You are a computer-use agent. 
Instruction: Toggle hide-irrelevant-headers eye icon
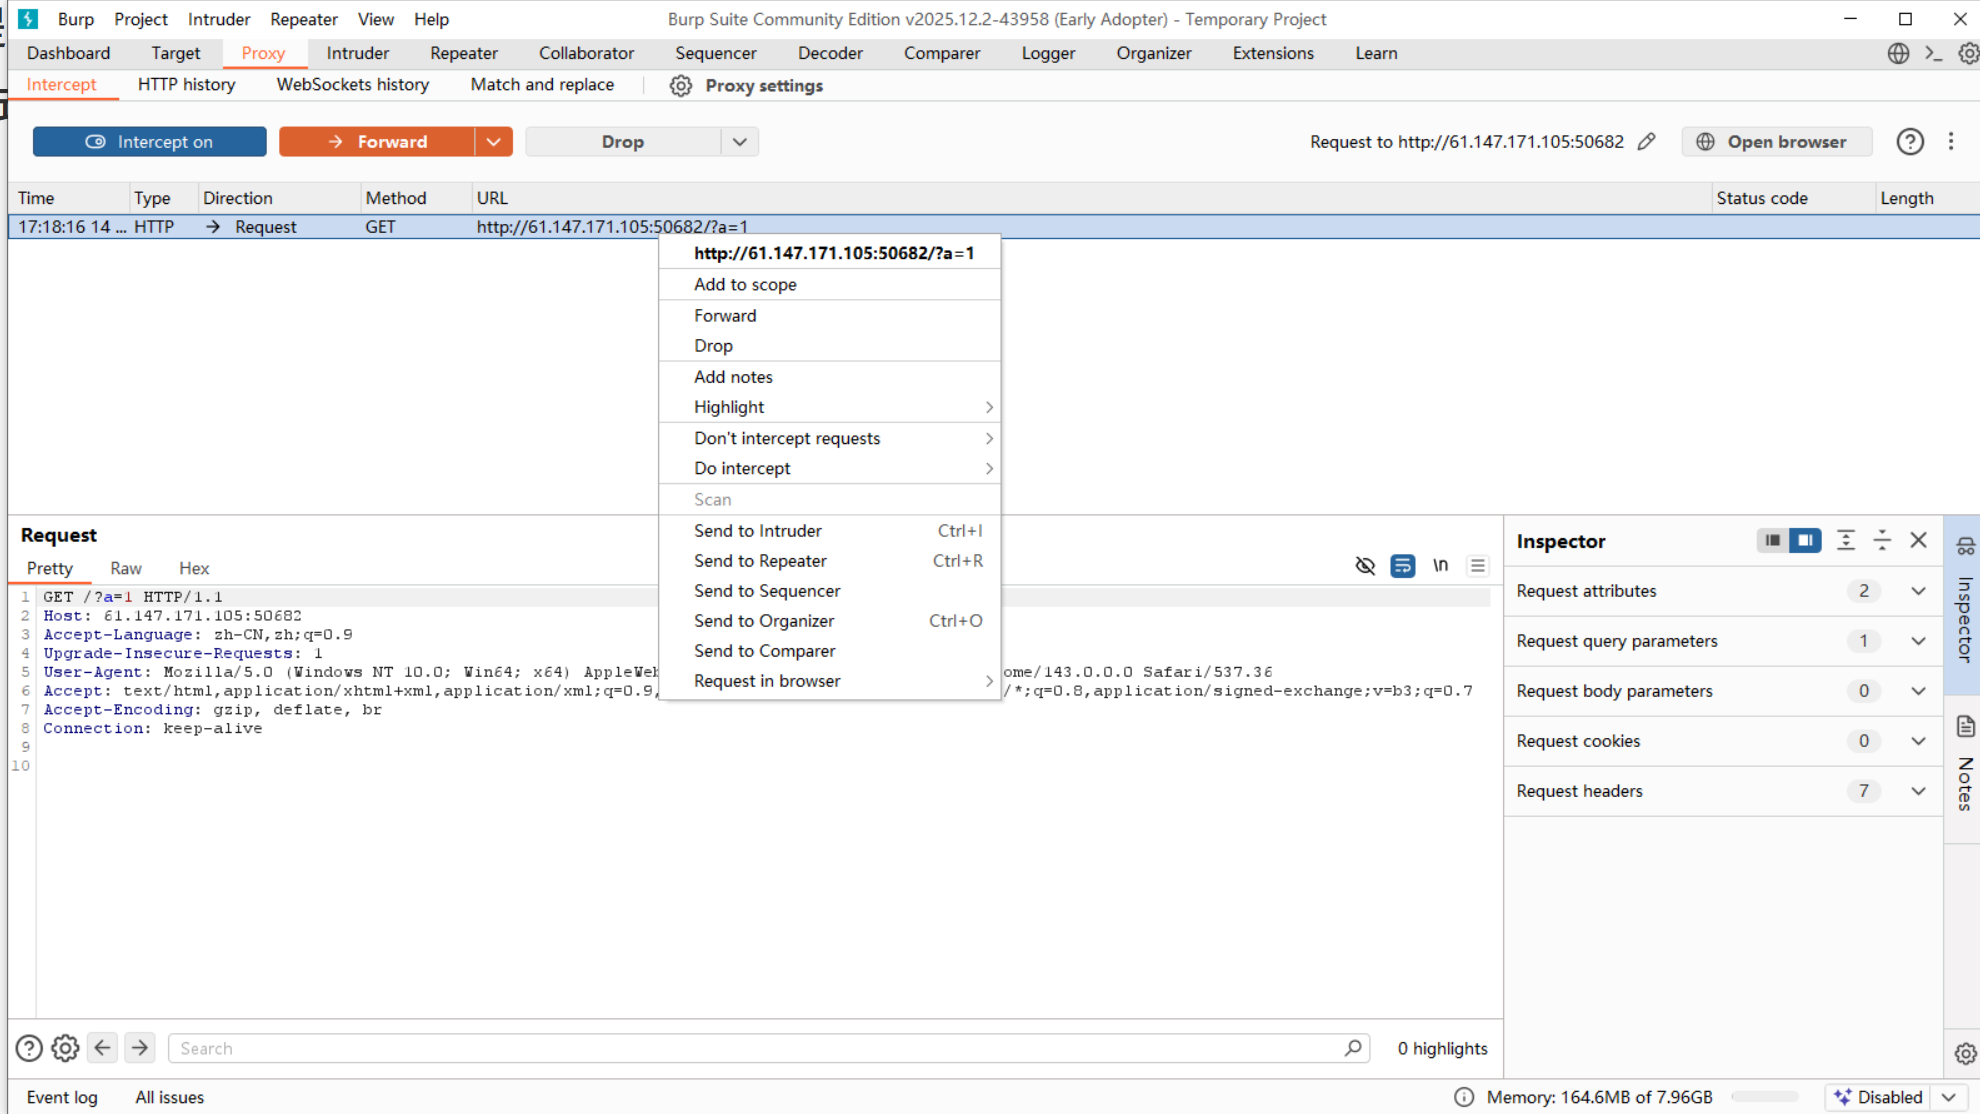pyautogui.click(x=1365, y=566)
